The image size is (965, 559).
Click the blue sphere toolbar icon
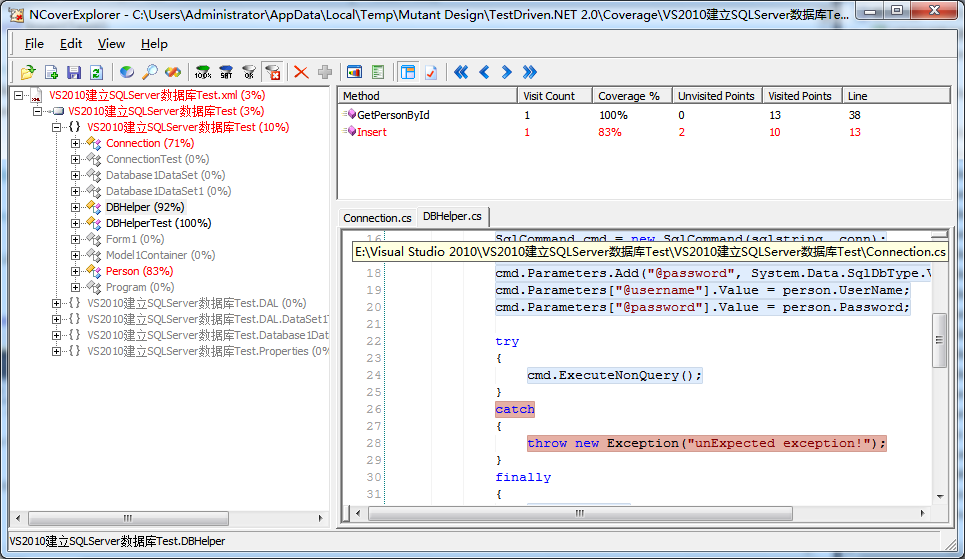127,73
